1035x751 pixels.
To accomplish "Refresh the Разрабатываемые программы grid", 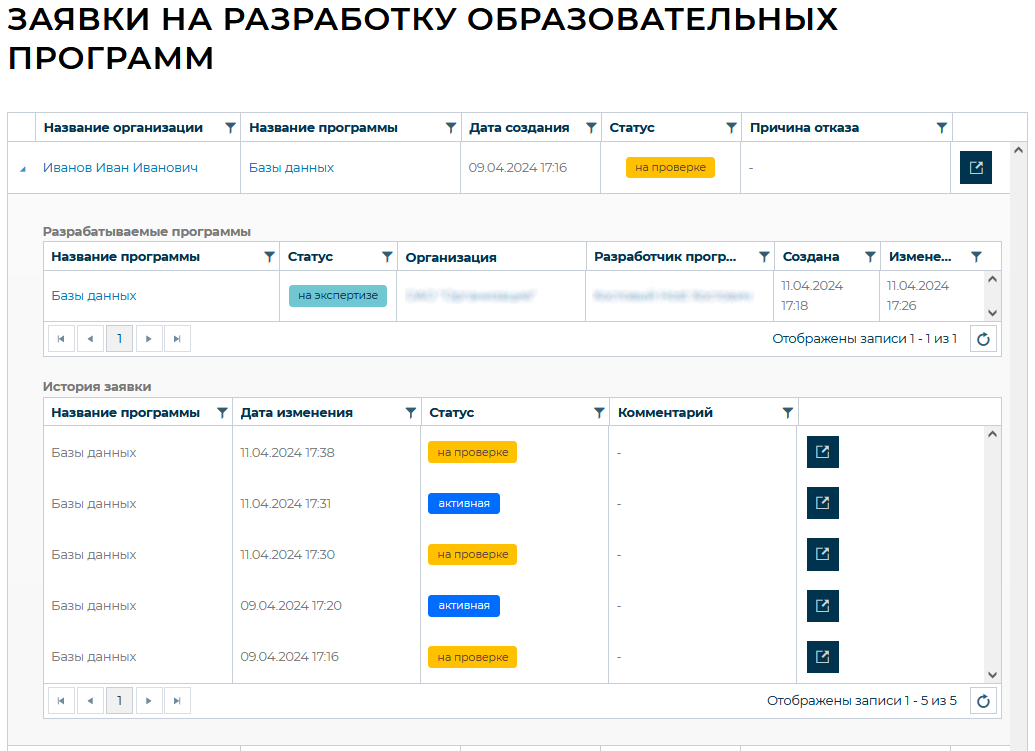I will click(983, 339).
